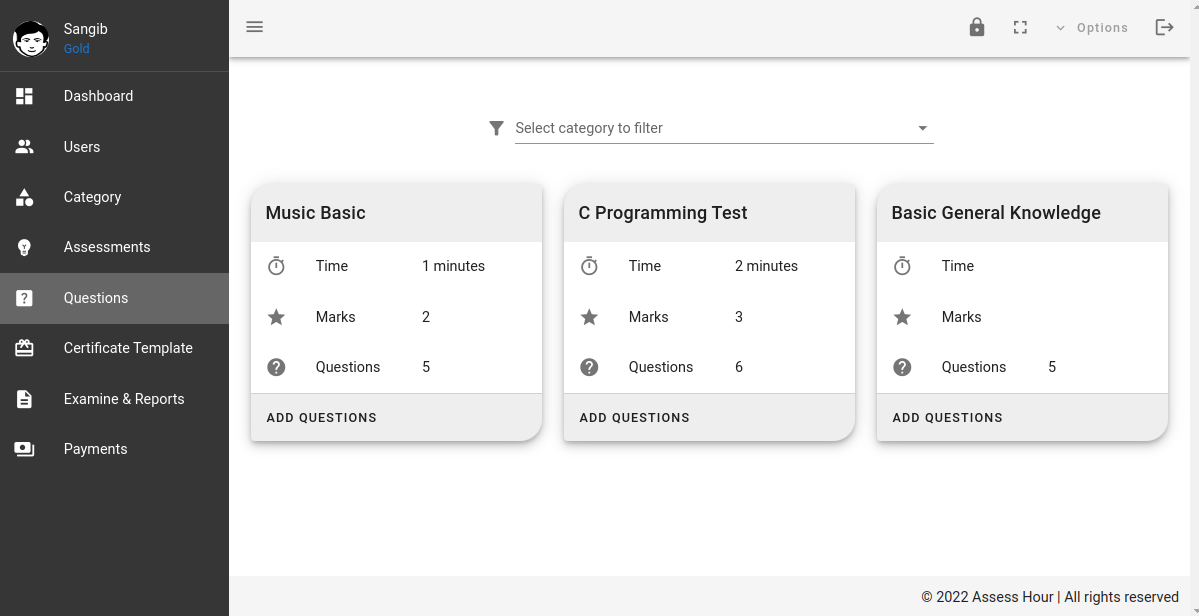
Task: Click Sangib's profile avatar
Action: tap(31, 38)
